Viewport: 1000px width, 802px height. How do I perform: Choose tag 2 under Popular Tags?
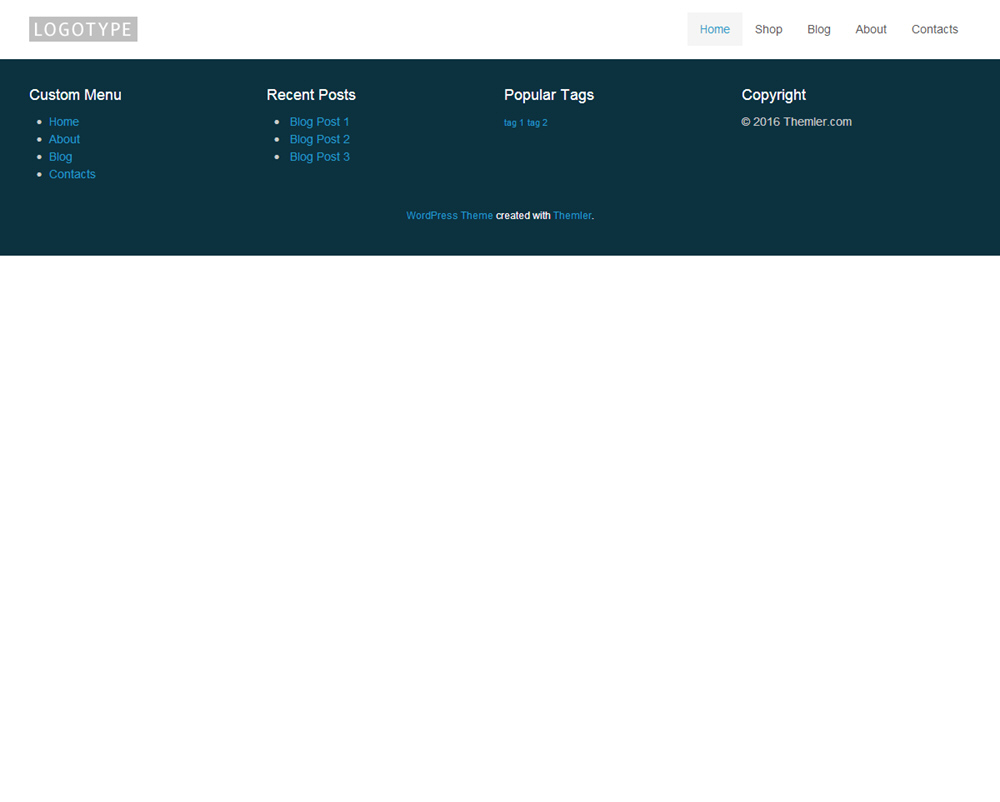coord(537,123)
